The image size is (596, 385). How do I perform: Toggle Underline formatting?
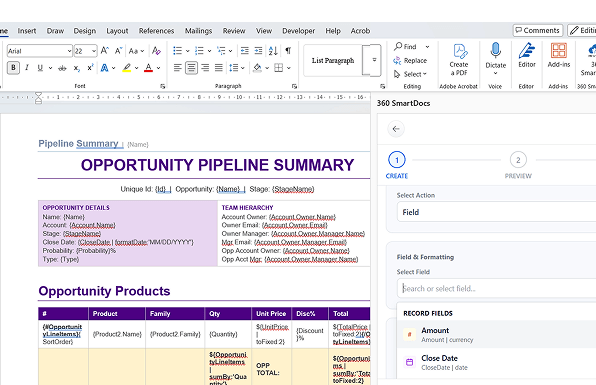coord(40,68)
